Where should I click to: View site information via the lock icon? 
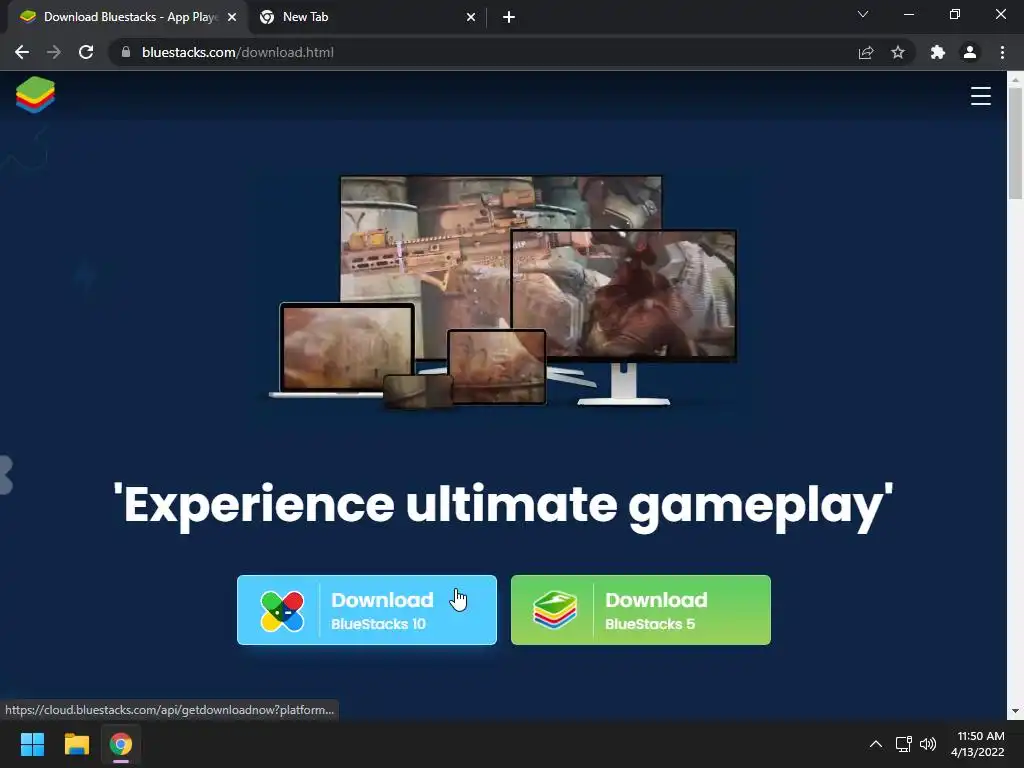pyautogui.click(x=126, y=52)
